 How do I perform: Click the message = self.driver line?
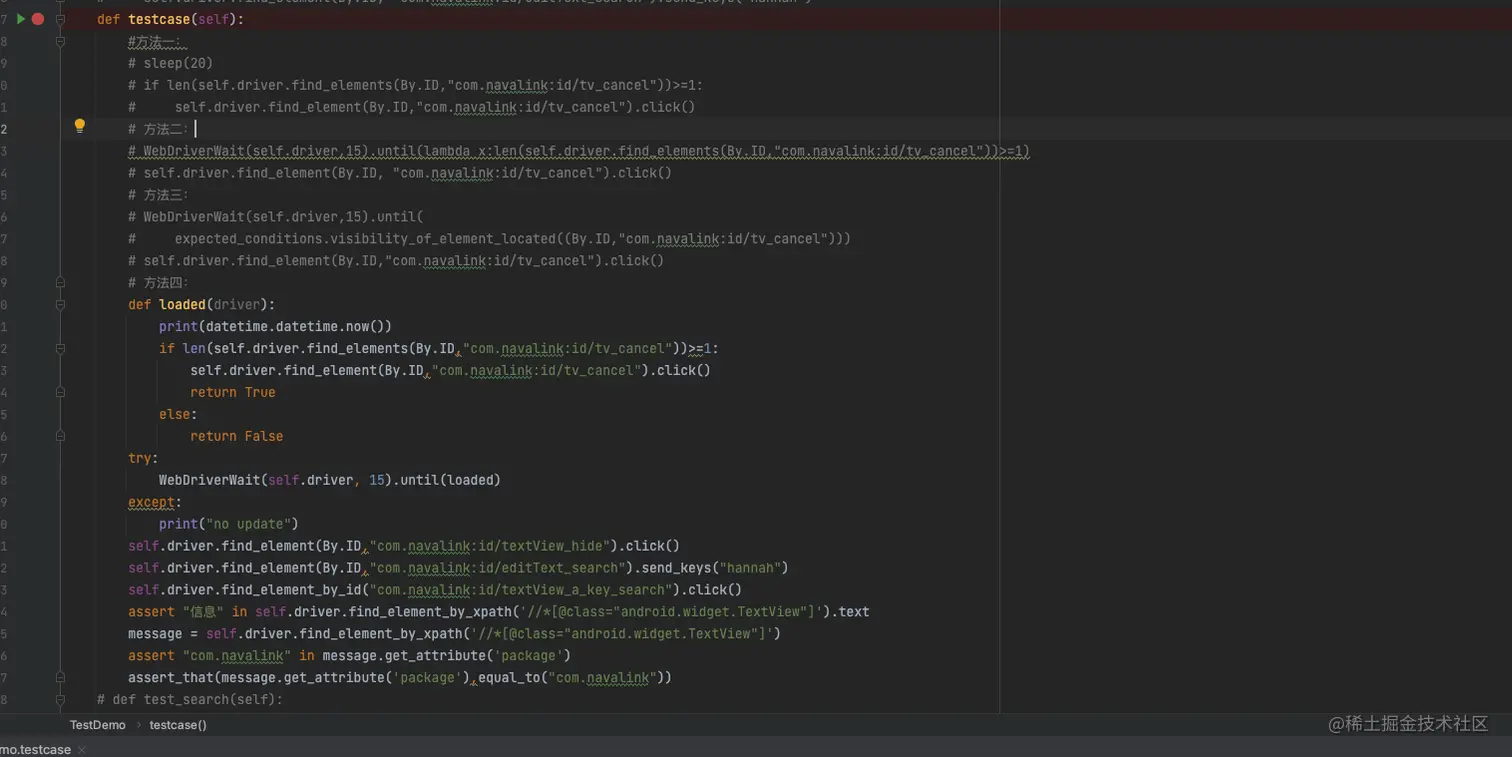(x=454, y=634)
